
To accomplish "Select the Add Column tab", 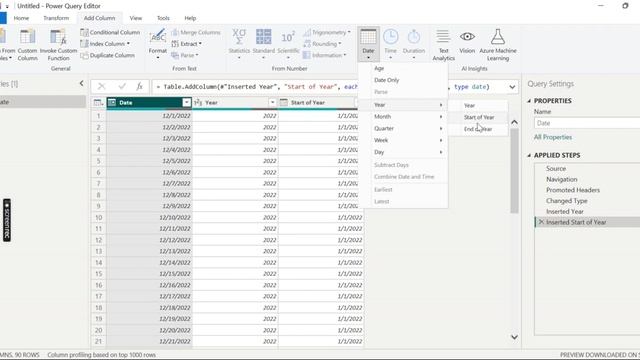I will coord(99,18).
